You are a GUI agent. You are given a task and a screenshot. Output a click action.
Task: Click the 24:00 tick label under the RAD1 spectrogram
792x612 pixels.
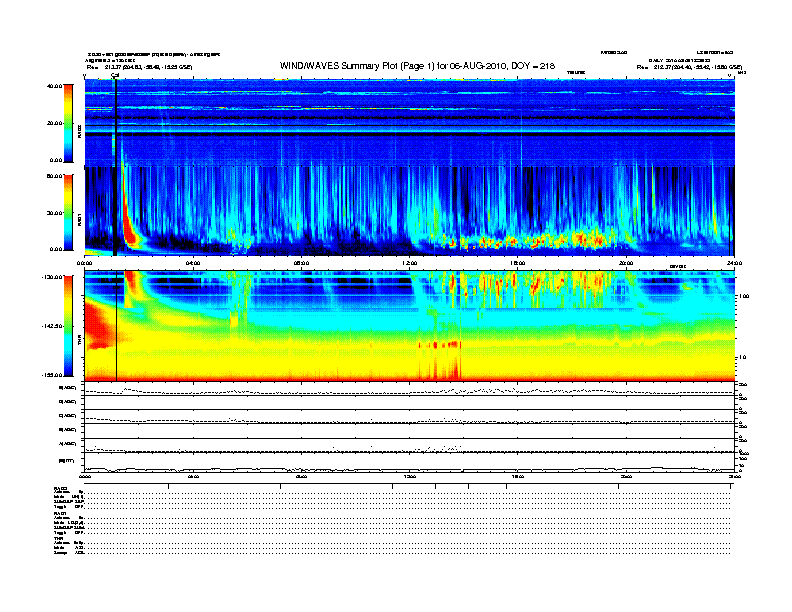(x=734, y=263)
